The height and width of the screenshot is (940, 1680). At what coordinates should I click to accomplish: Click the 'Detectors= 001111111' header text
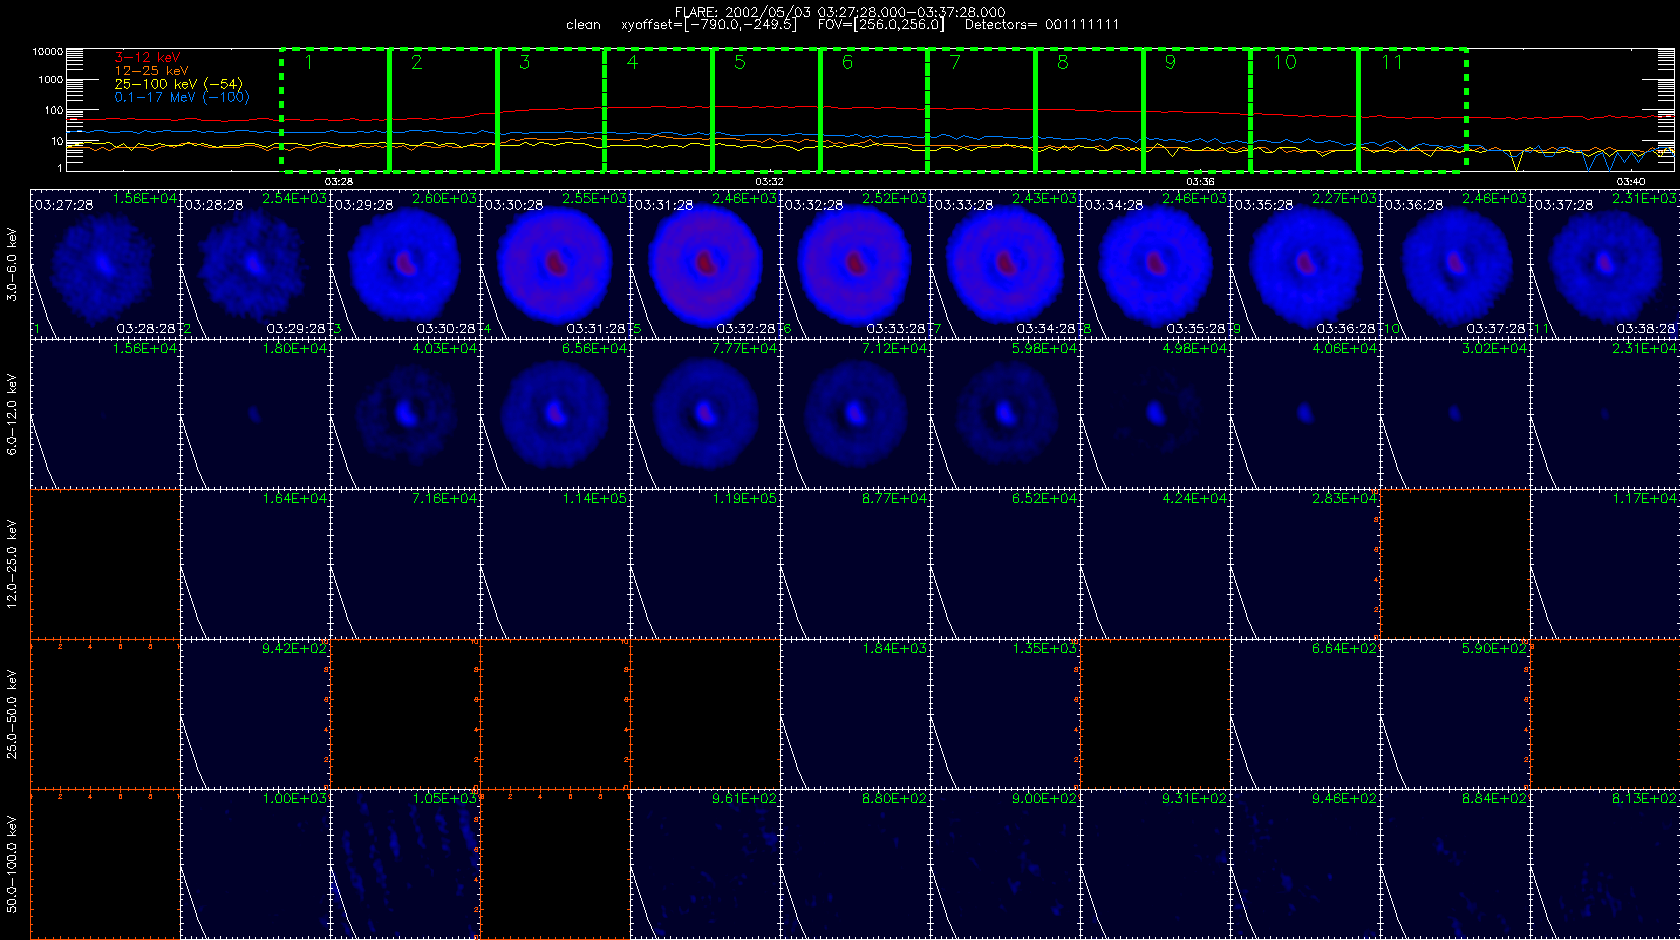coord(1042,24)
